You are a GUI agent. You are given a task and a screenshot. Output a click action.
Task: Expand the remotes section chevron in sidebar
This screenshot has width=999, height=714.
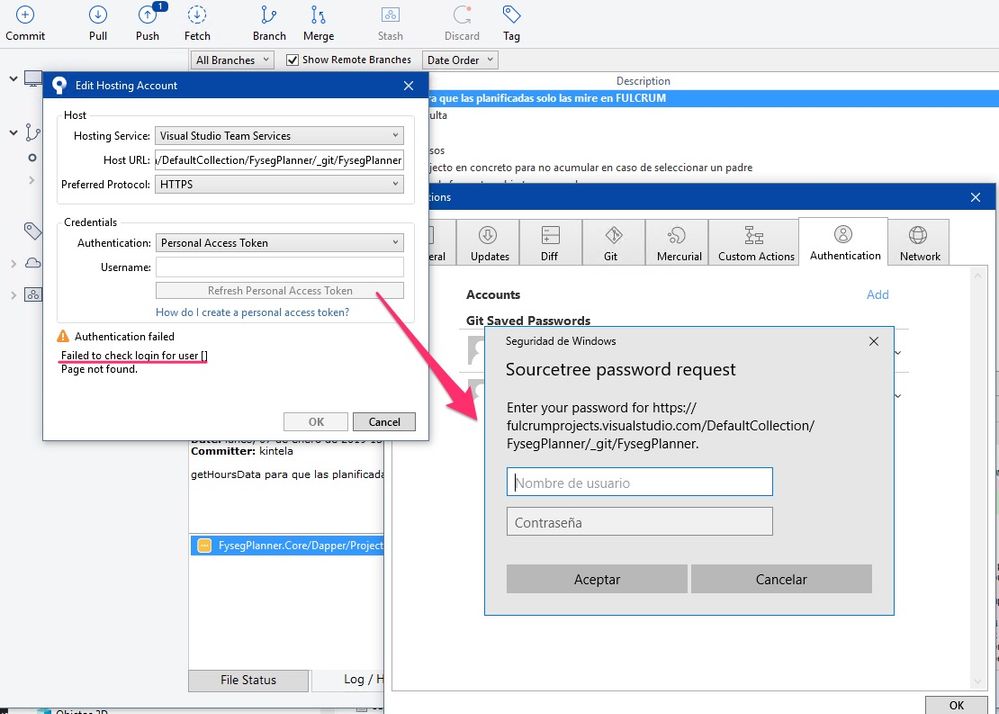pos(13,263)
